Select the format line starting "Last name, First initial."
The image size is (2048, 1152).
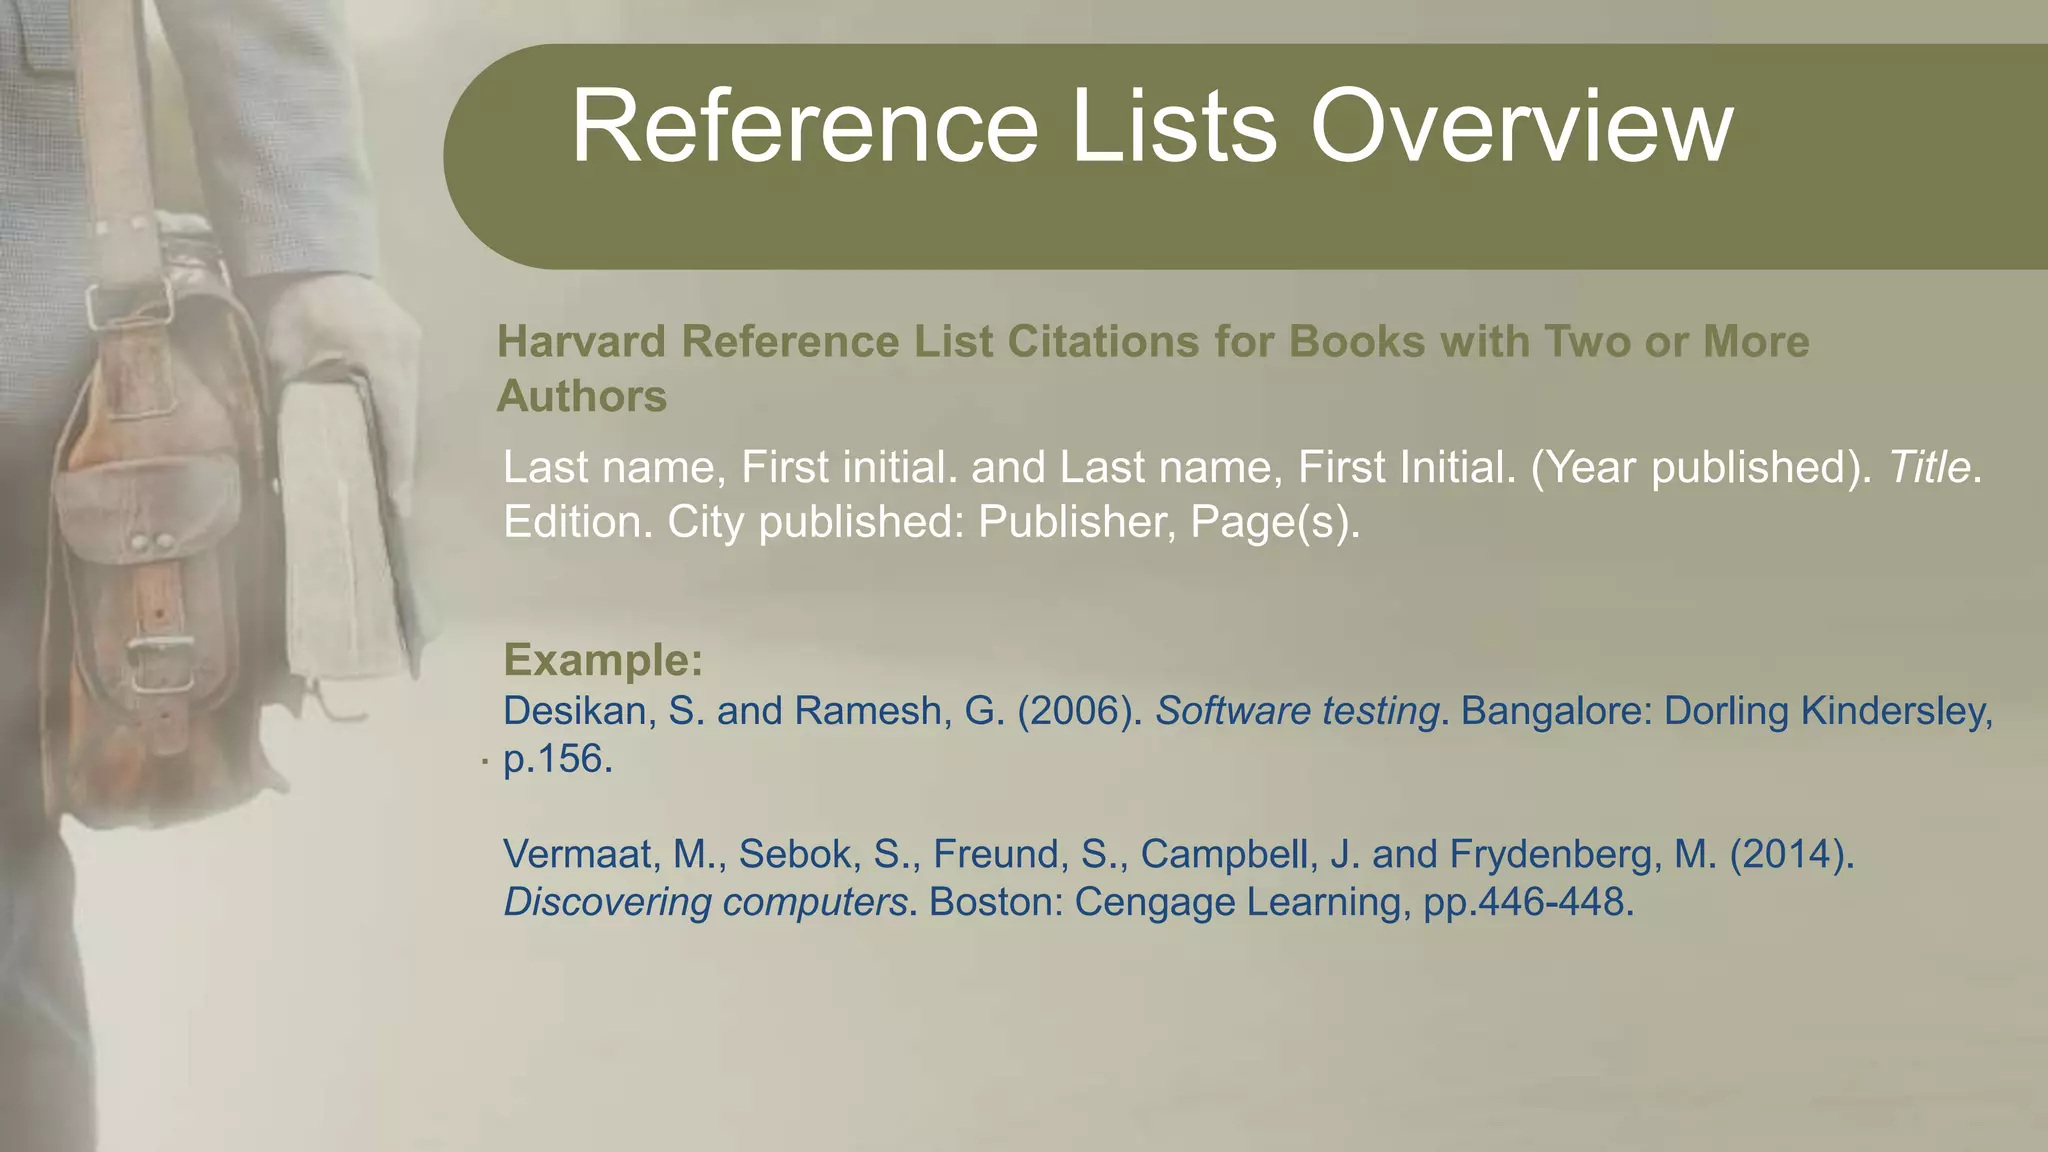pos(1242,468)
